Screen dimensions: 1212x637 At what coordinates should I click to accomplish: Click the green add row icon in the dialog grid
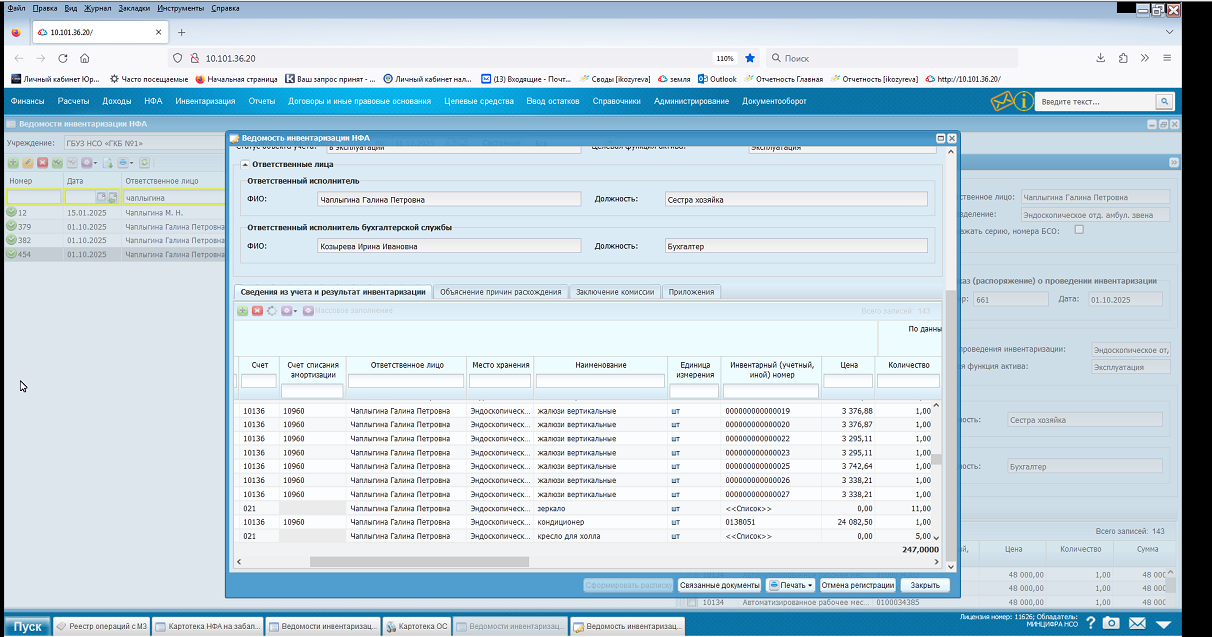click(243, 311)
